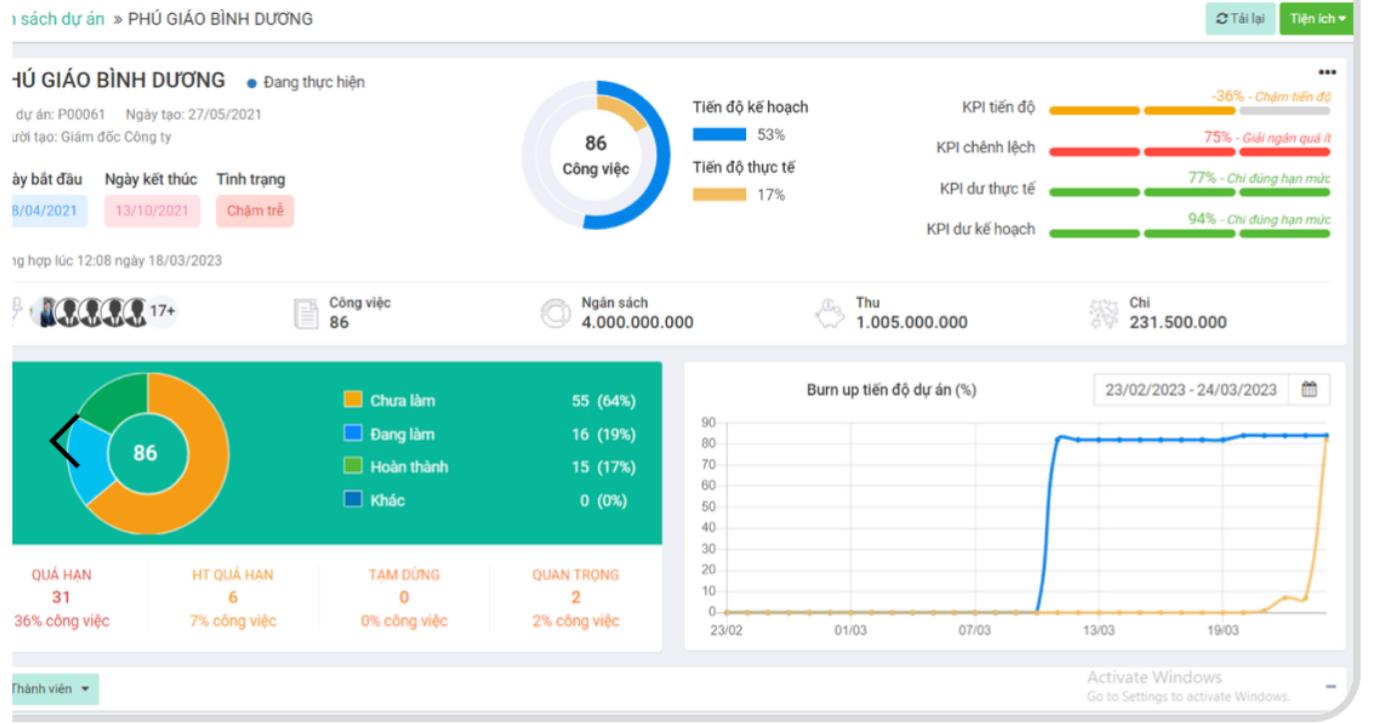Click the left chevron arrow on chart

(x=65, y=441)
